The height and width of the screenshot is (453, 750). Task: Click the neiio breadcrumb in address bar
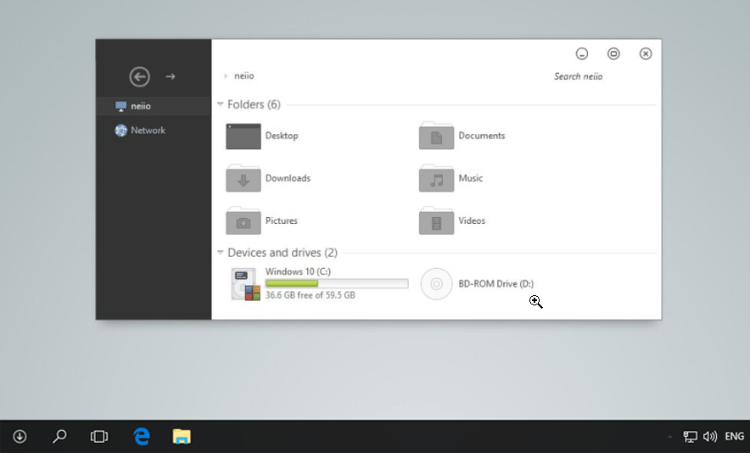(x=244, y=76)
